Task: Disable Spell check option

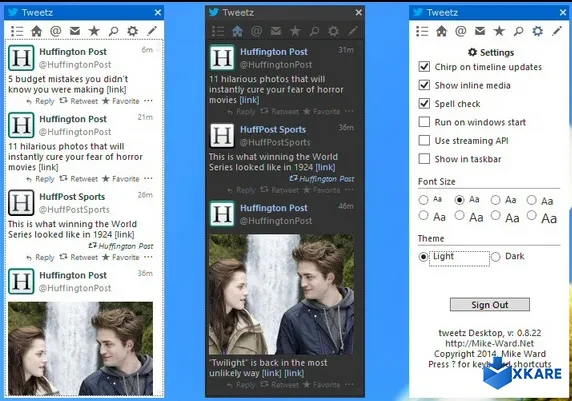Action: [x=424, y=104]
